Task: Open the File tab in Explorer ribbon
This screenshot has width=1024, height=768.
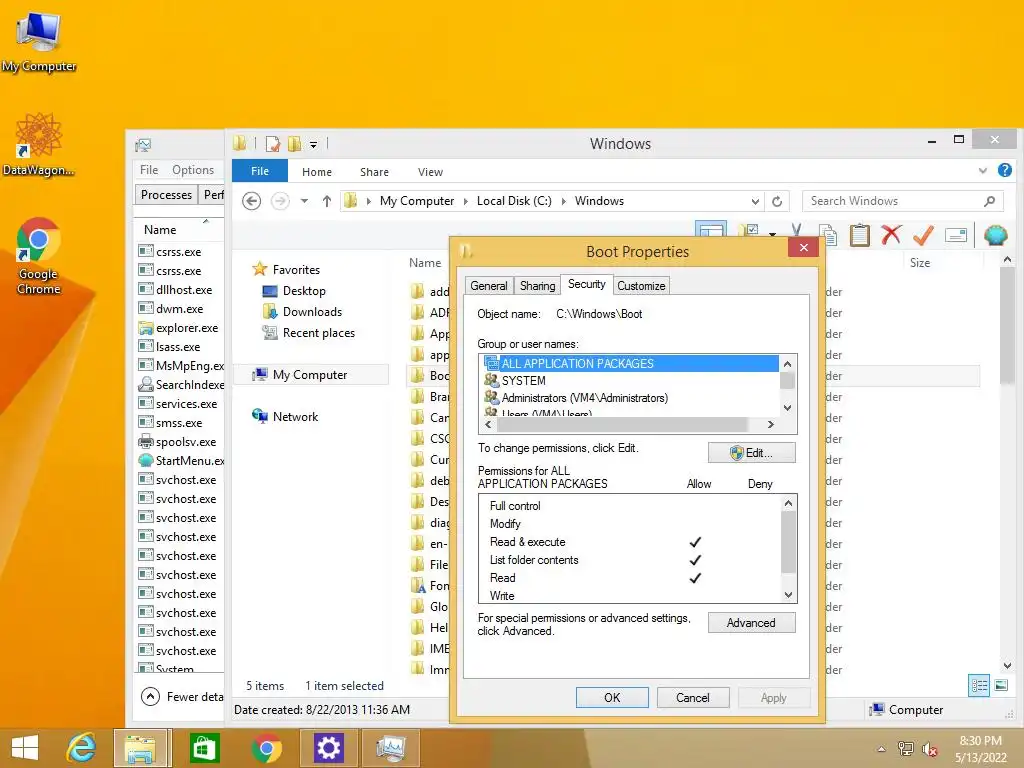Action: coord(260,171)
